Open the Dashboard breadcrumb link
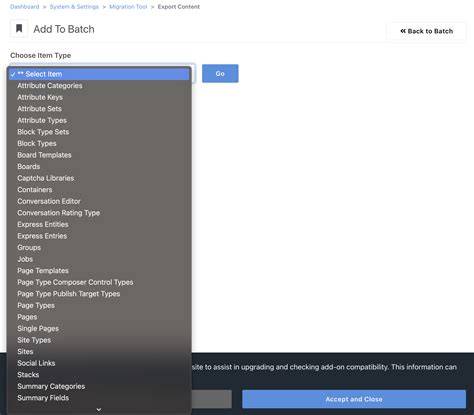Image resolution: width=474 pixels, height=415 pixels. click(x=25, y=7)
